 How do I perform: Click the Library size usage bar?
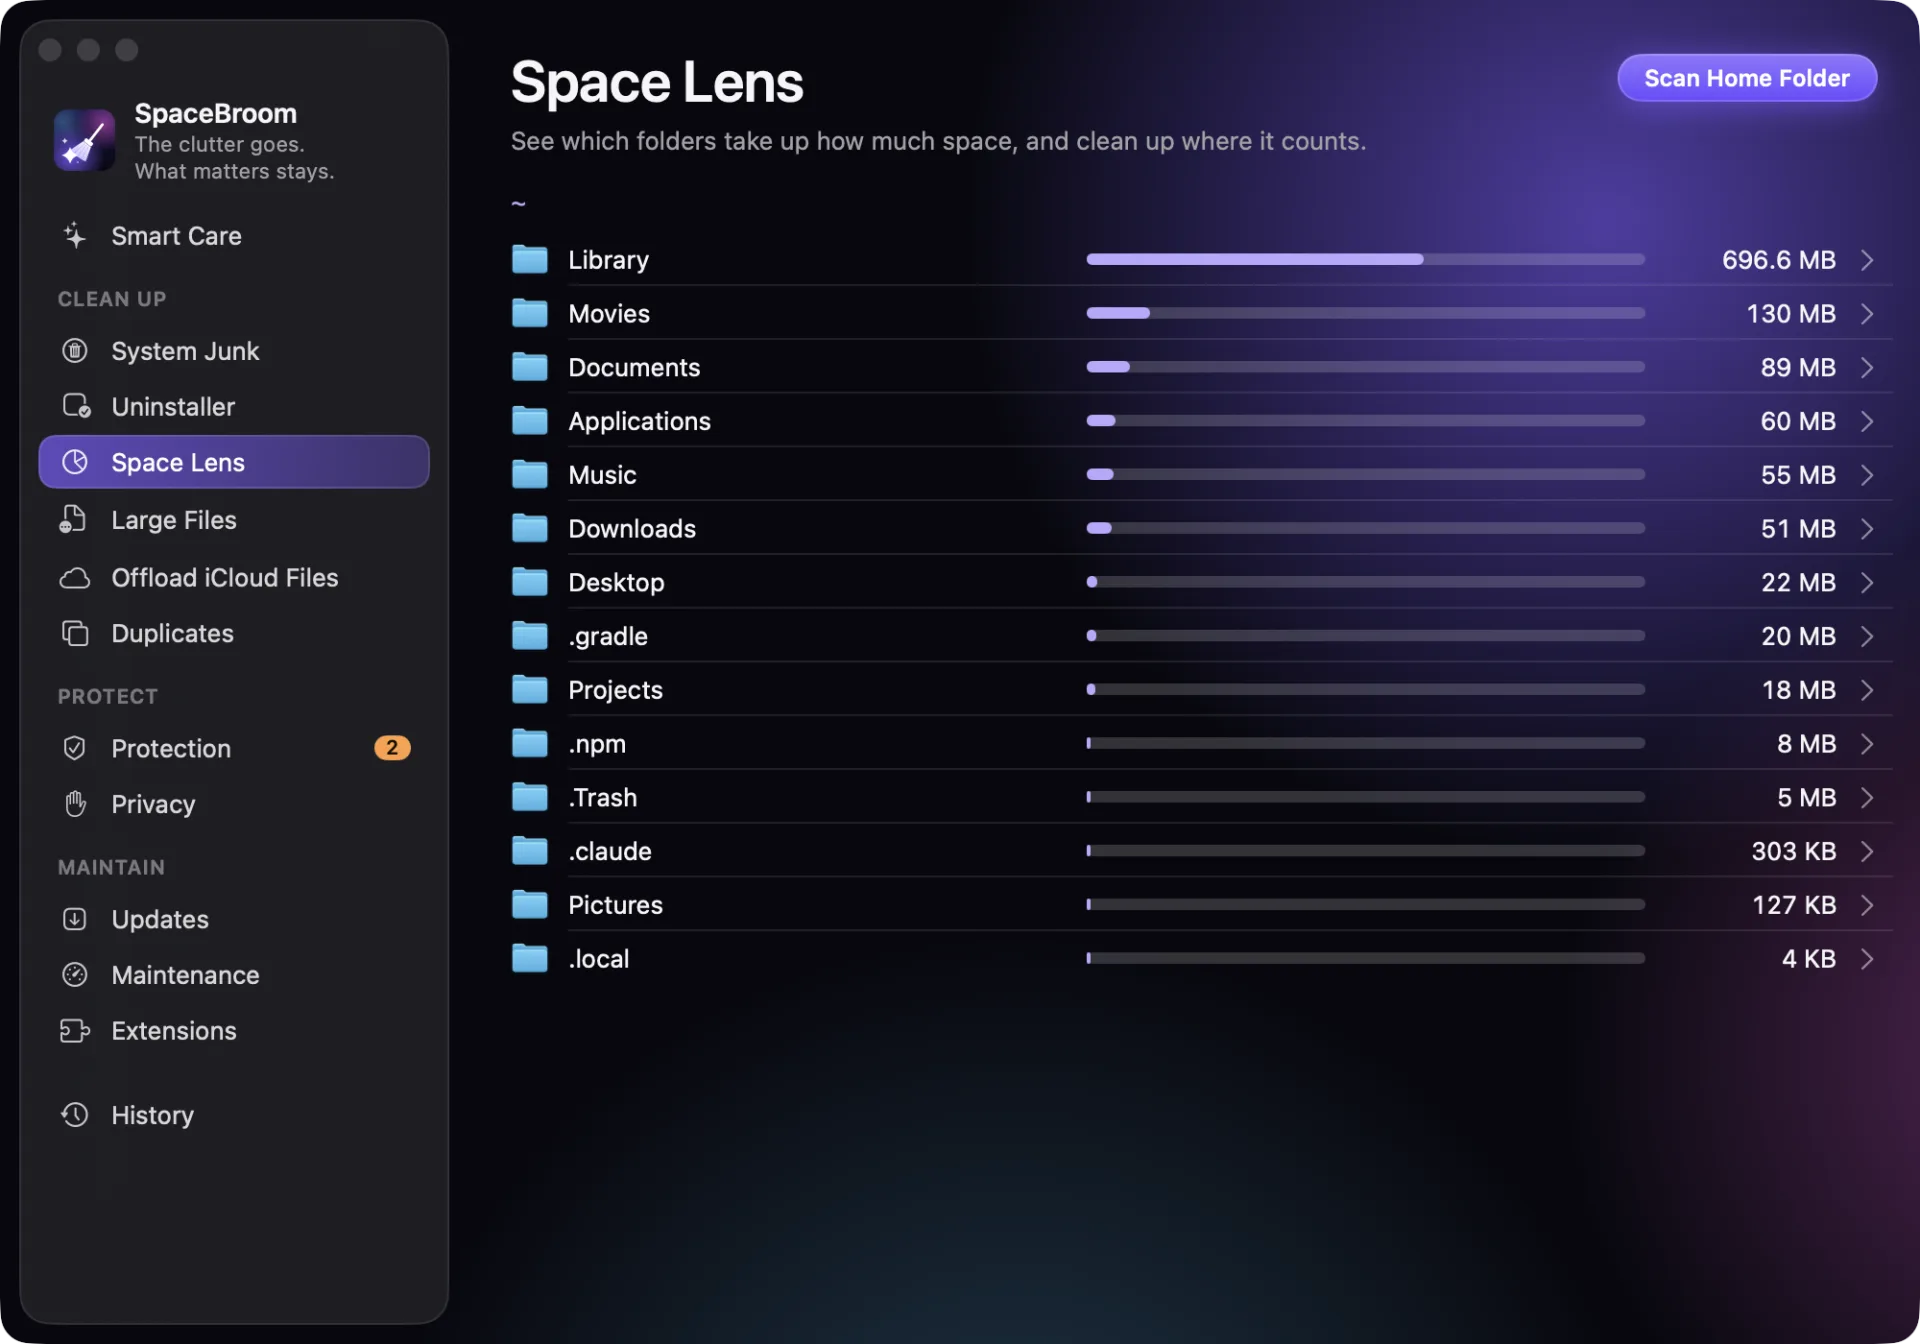[1365, 260]
